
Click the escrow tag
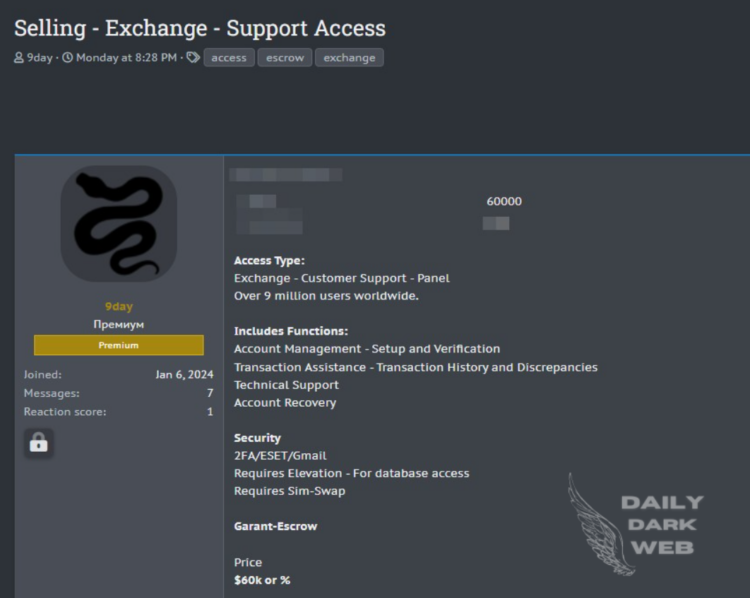point(285,58)
